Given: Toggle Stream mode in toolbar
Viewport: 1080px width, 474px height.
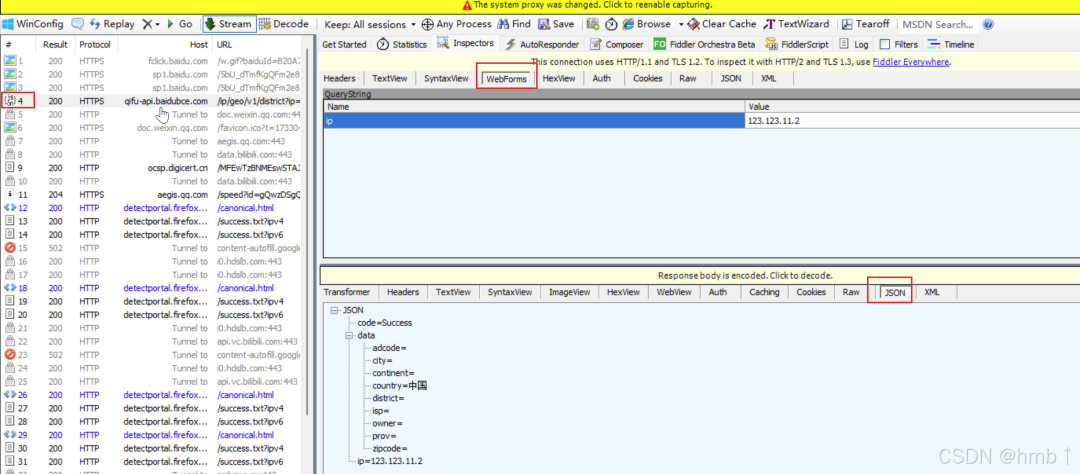Looking at the screenshot, I should 229,24.
